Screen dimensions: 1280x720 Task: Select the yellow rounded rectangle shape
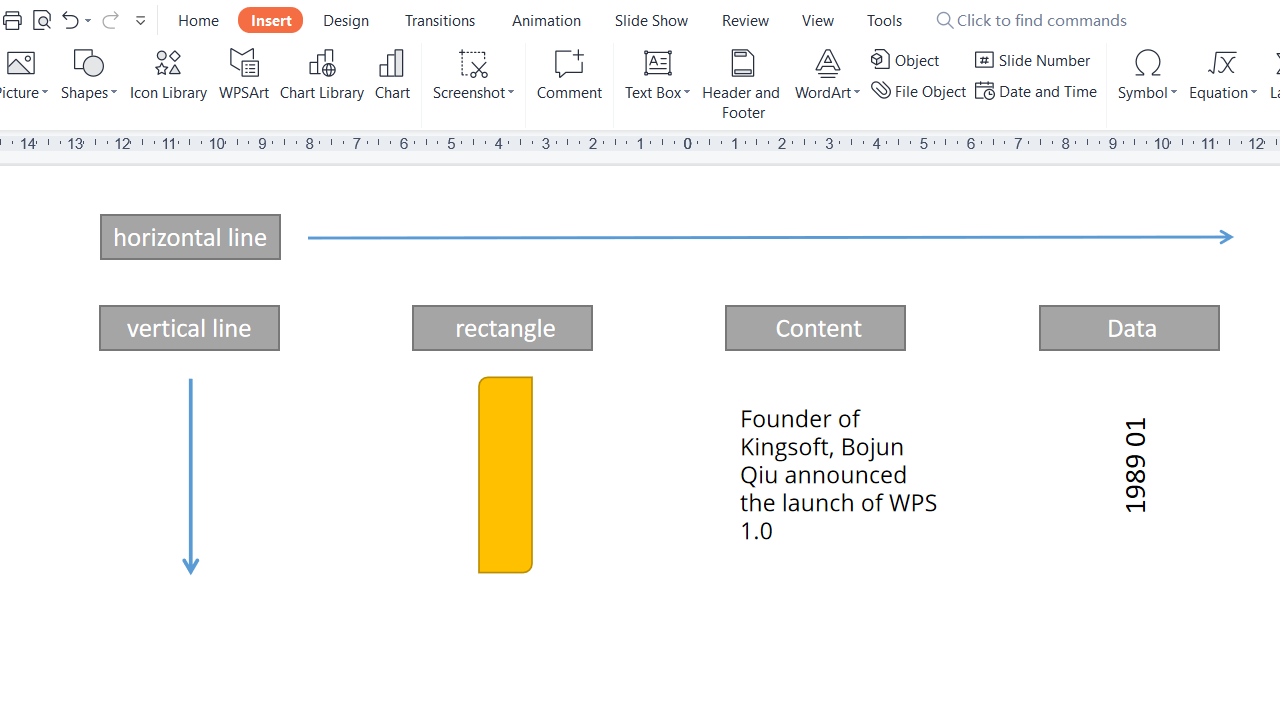[505, 475]
